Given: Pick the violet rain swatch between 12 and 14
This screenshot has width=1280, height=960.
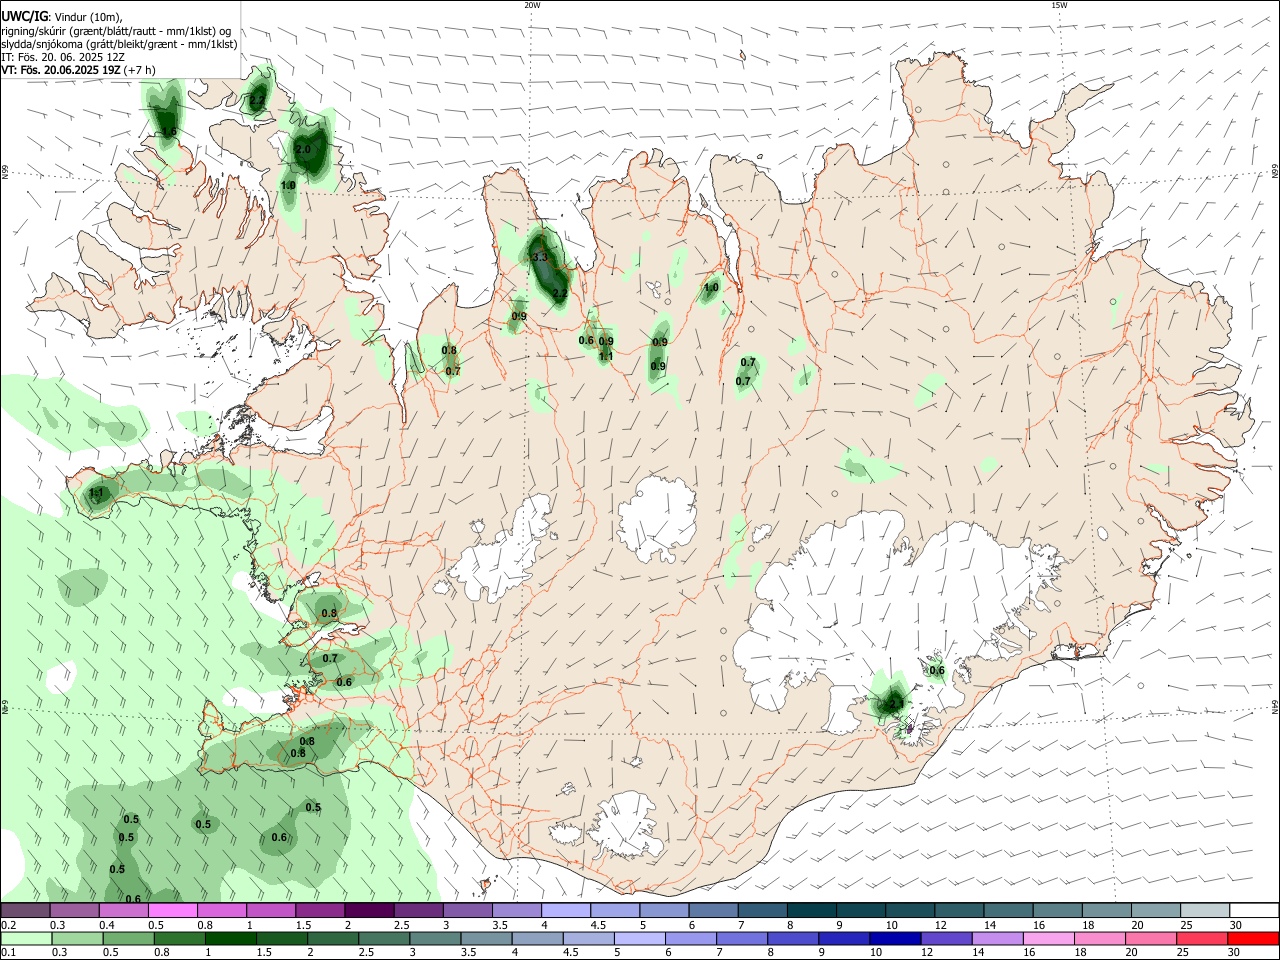Looking at the screenshot, I should [946, 938].
